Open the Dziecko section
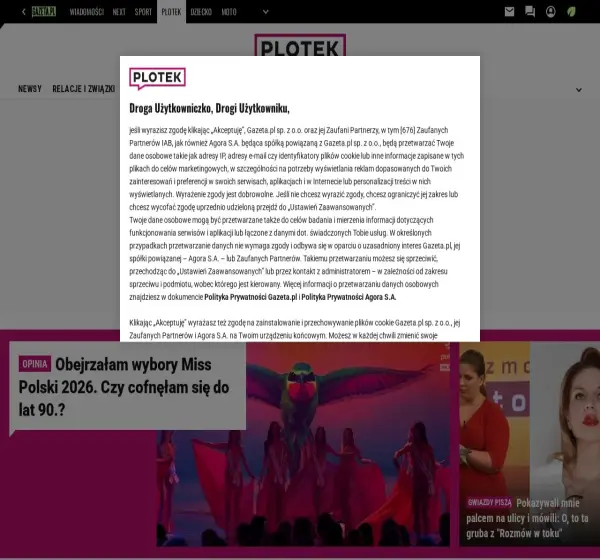The height and width of the screenshot is (560, 600). (201, 12)
